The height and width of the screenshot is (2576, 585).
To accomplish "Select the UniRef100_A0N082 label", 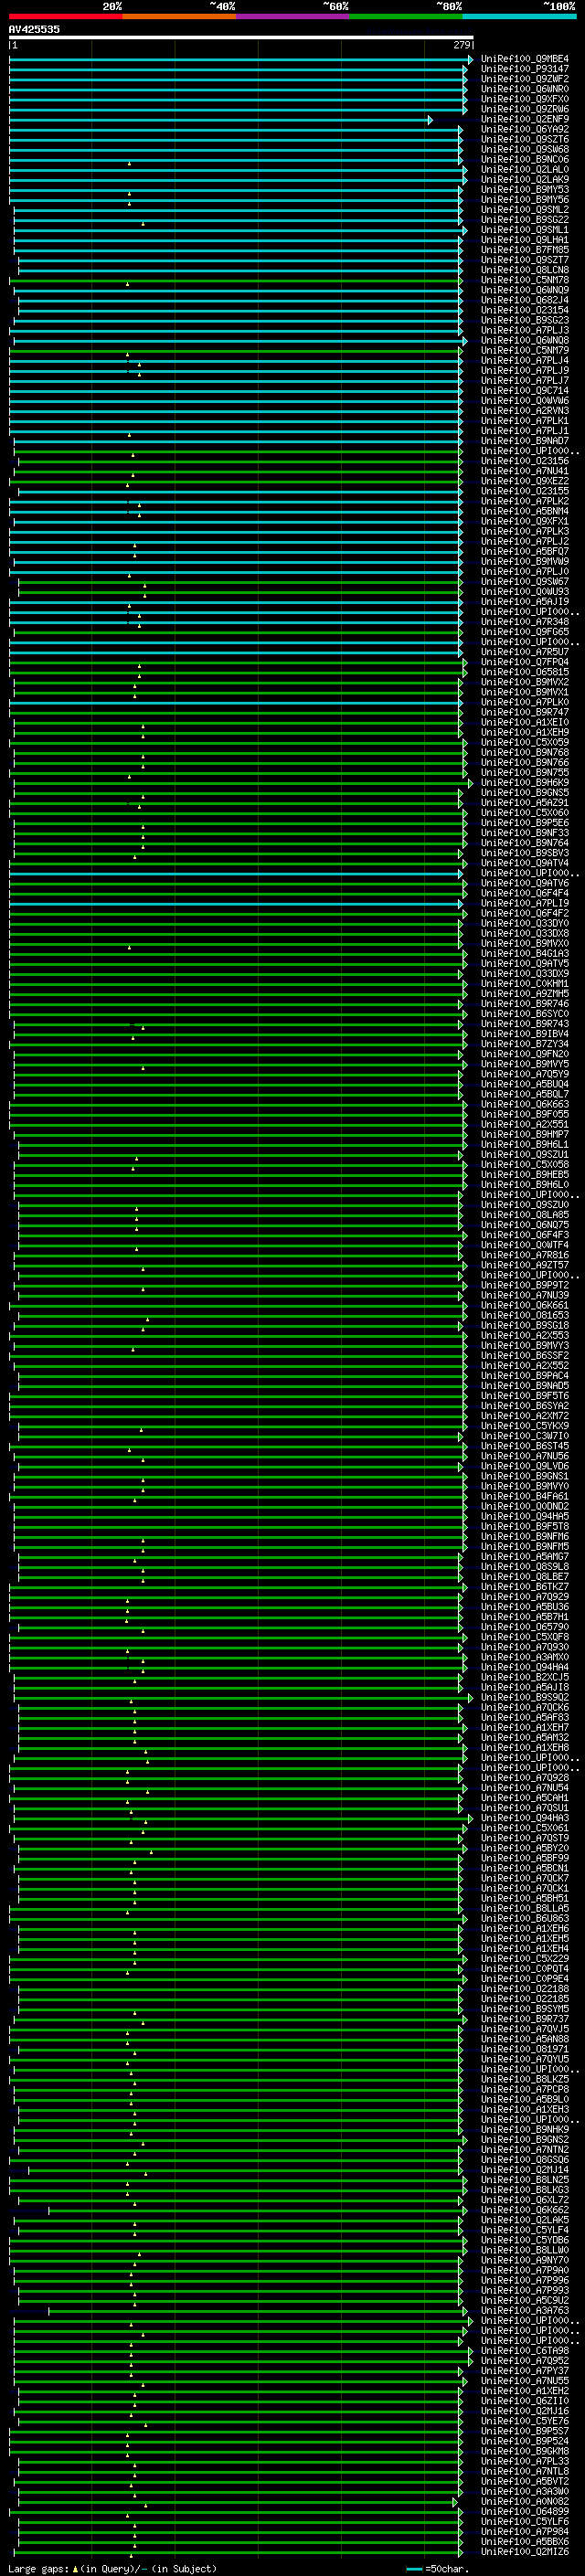I will 525,2502.
